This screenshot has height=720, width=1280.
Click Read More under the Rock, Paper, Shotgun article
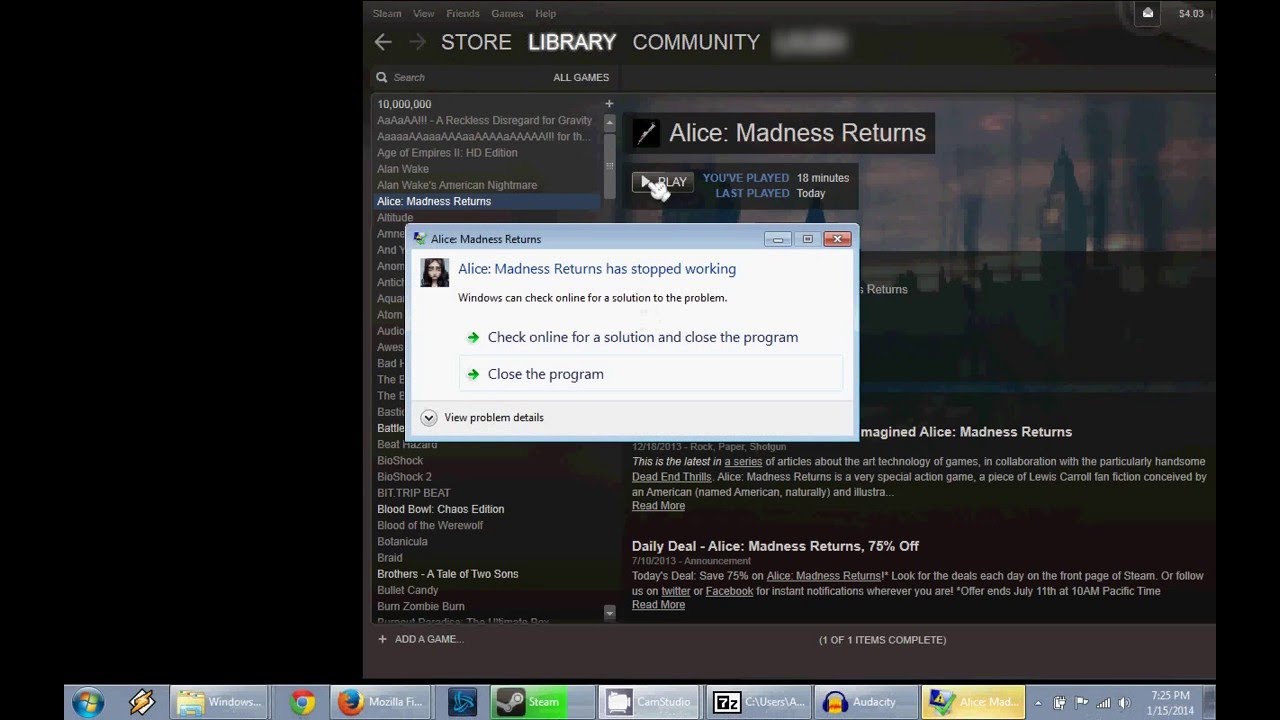(658, 506)
